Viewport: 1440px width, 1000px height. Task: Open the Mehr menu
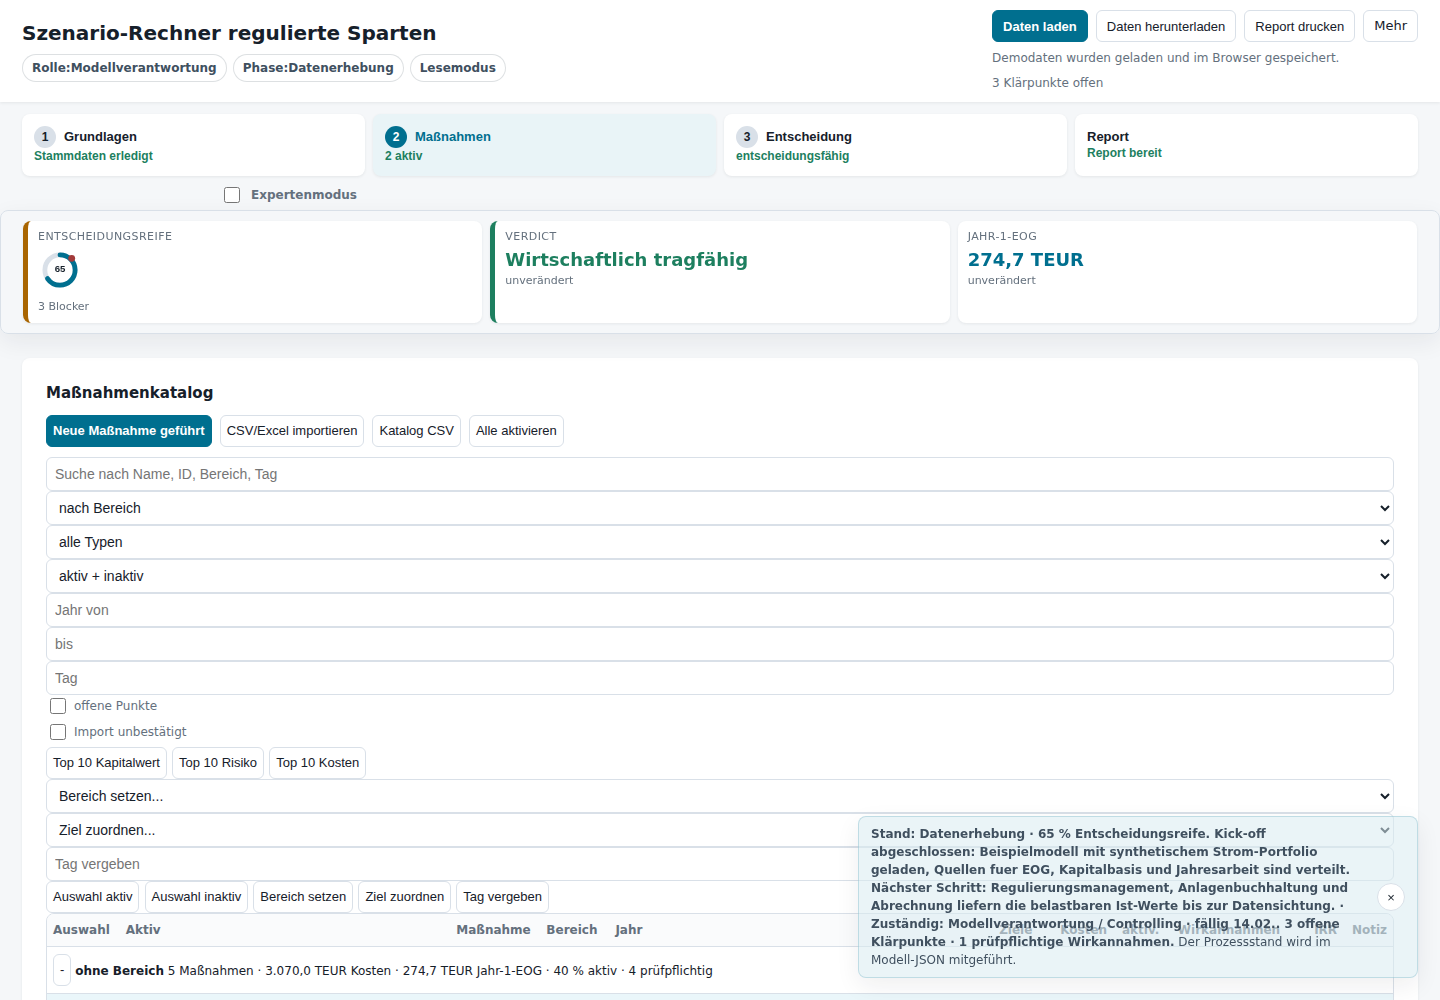click(x=1390, y=26)
